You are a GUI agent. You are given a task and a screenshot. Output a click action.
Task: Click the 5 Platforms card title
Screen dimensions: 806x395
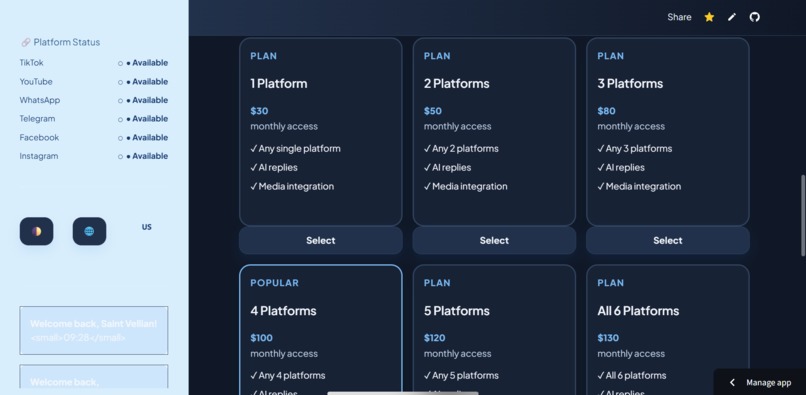(456, 311)
